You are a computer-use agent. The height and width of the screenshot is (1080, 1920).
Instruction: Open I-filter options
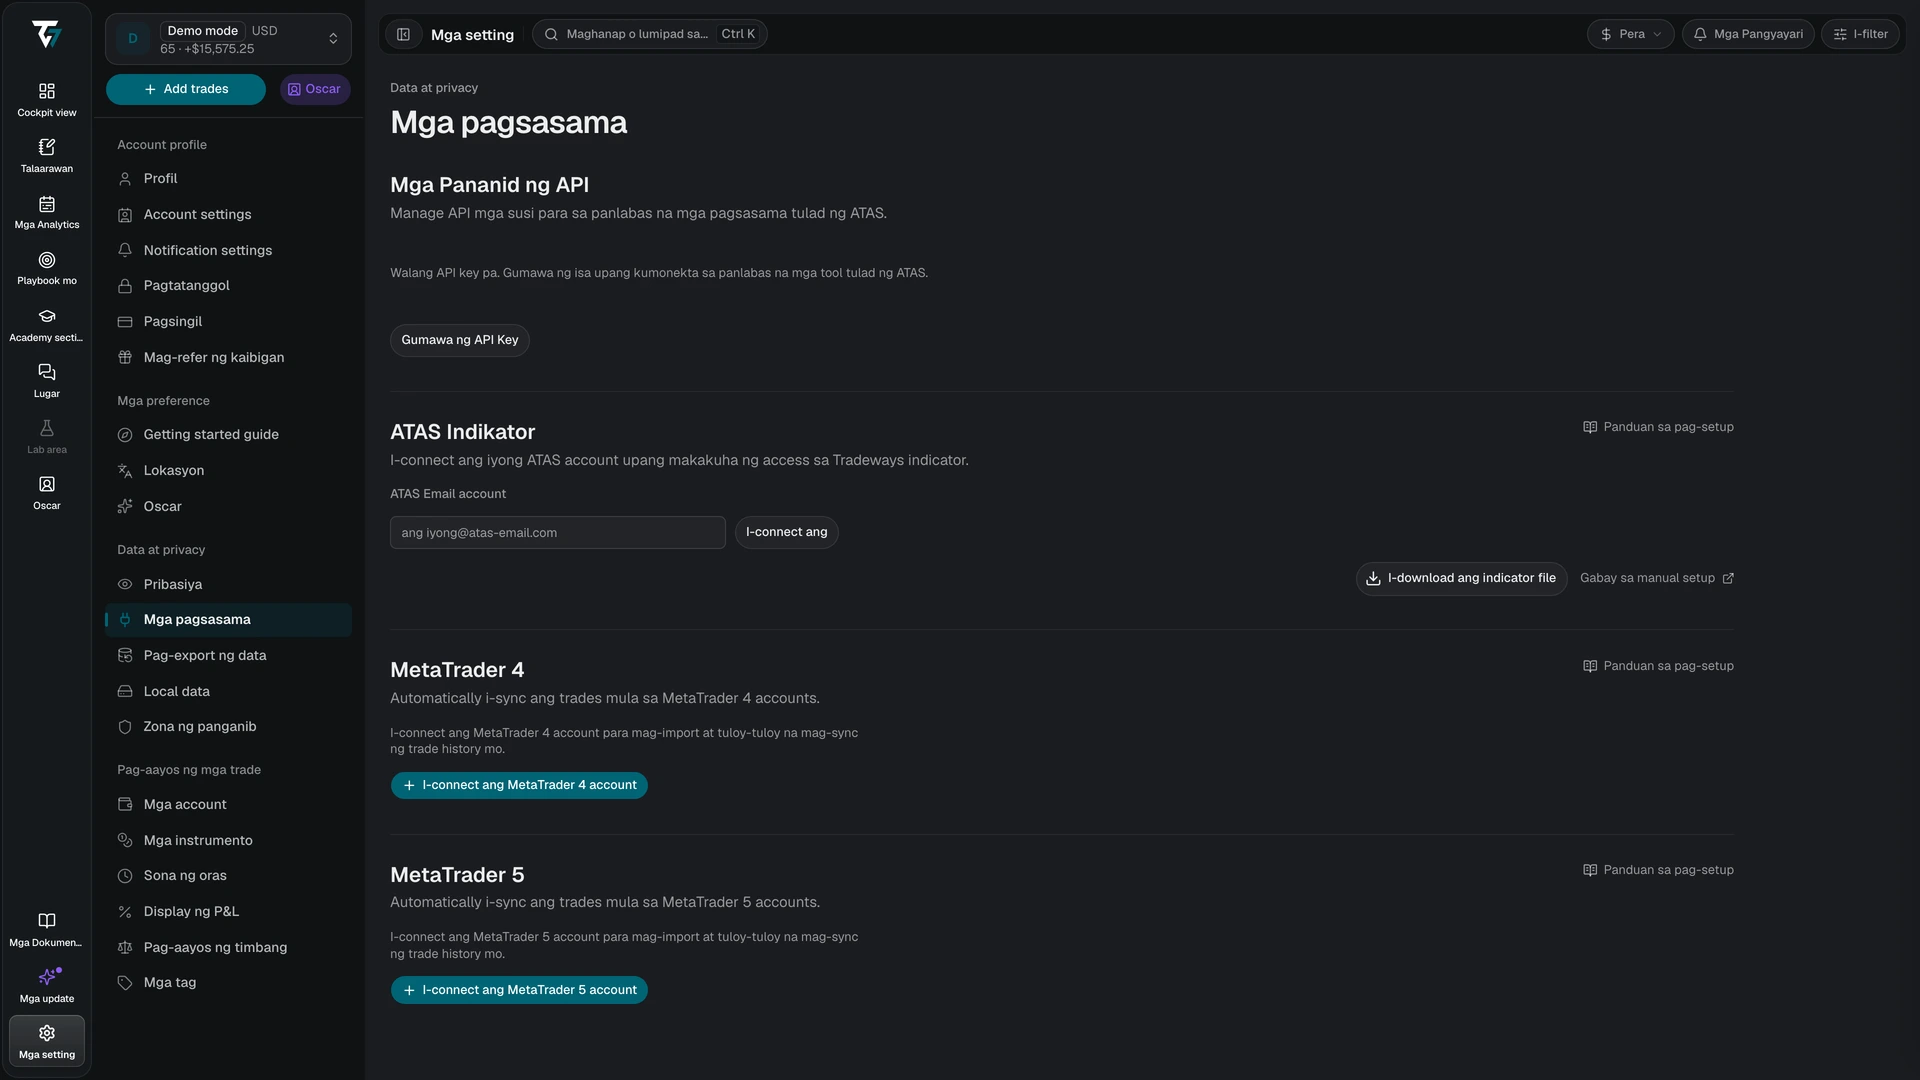[x=1860, y=34]
